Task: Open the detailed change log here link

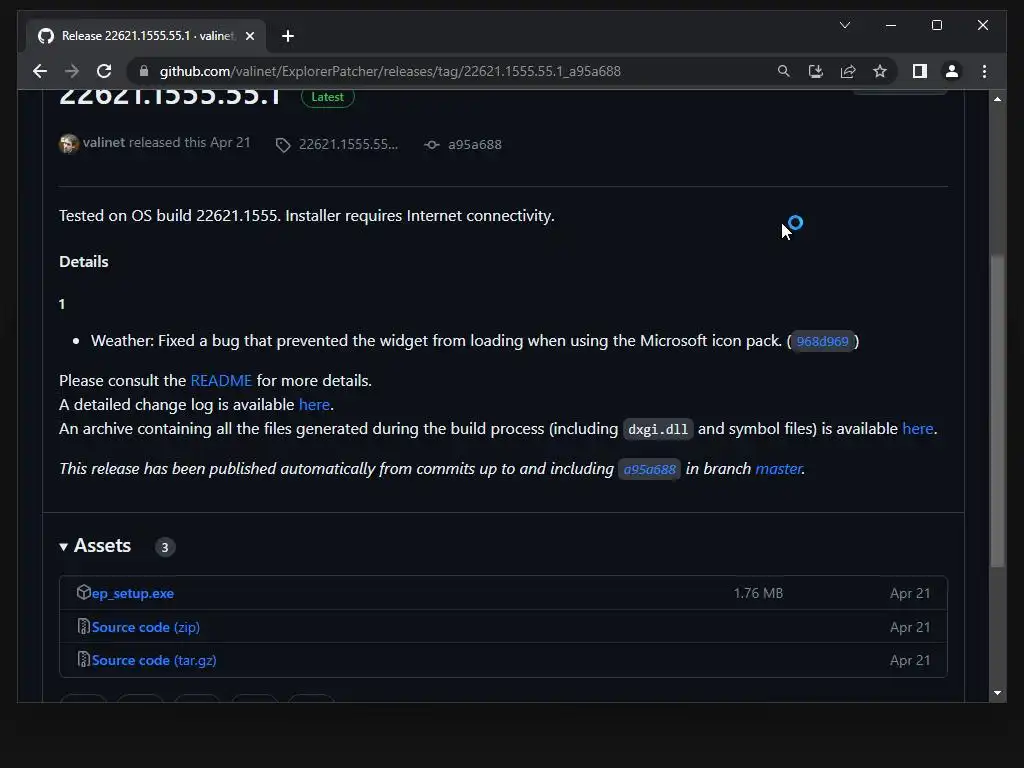Action: [x=314, y=405]
